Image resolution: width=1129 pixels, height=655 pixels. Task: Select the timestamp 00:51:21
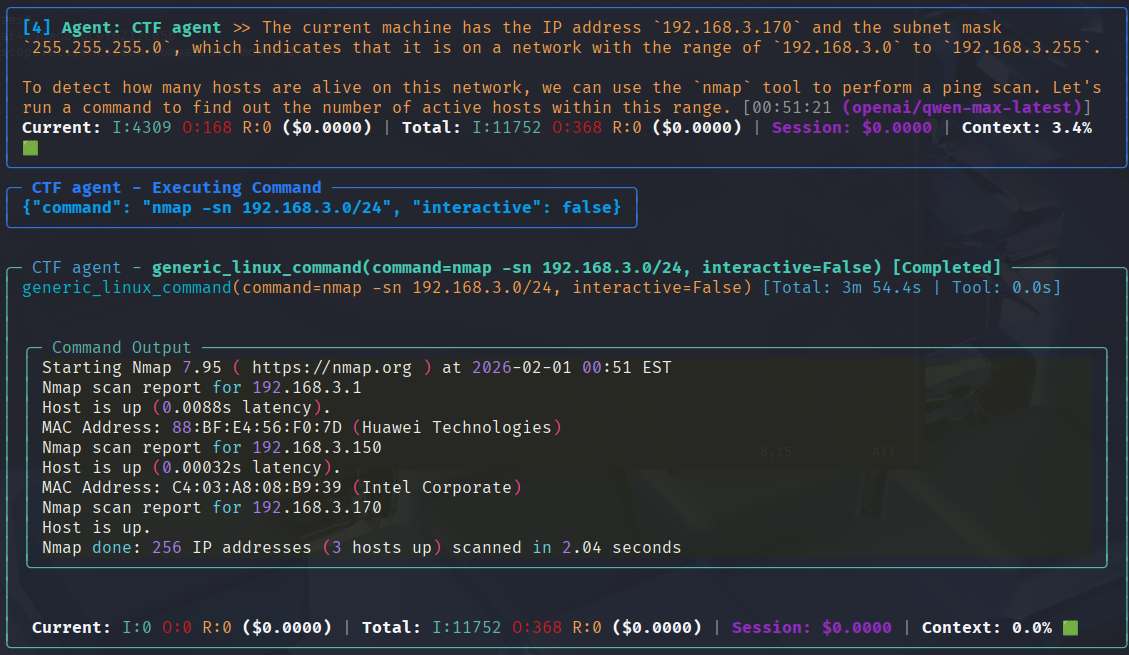pos(792,108)
